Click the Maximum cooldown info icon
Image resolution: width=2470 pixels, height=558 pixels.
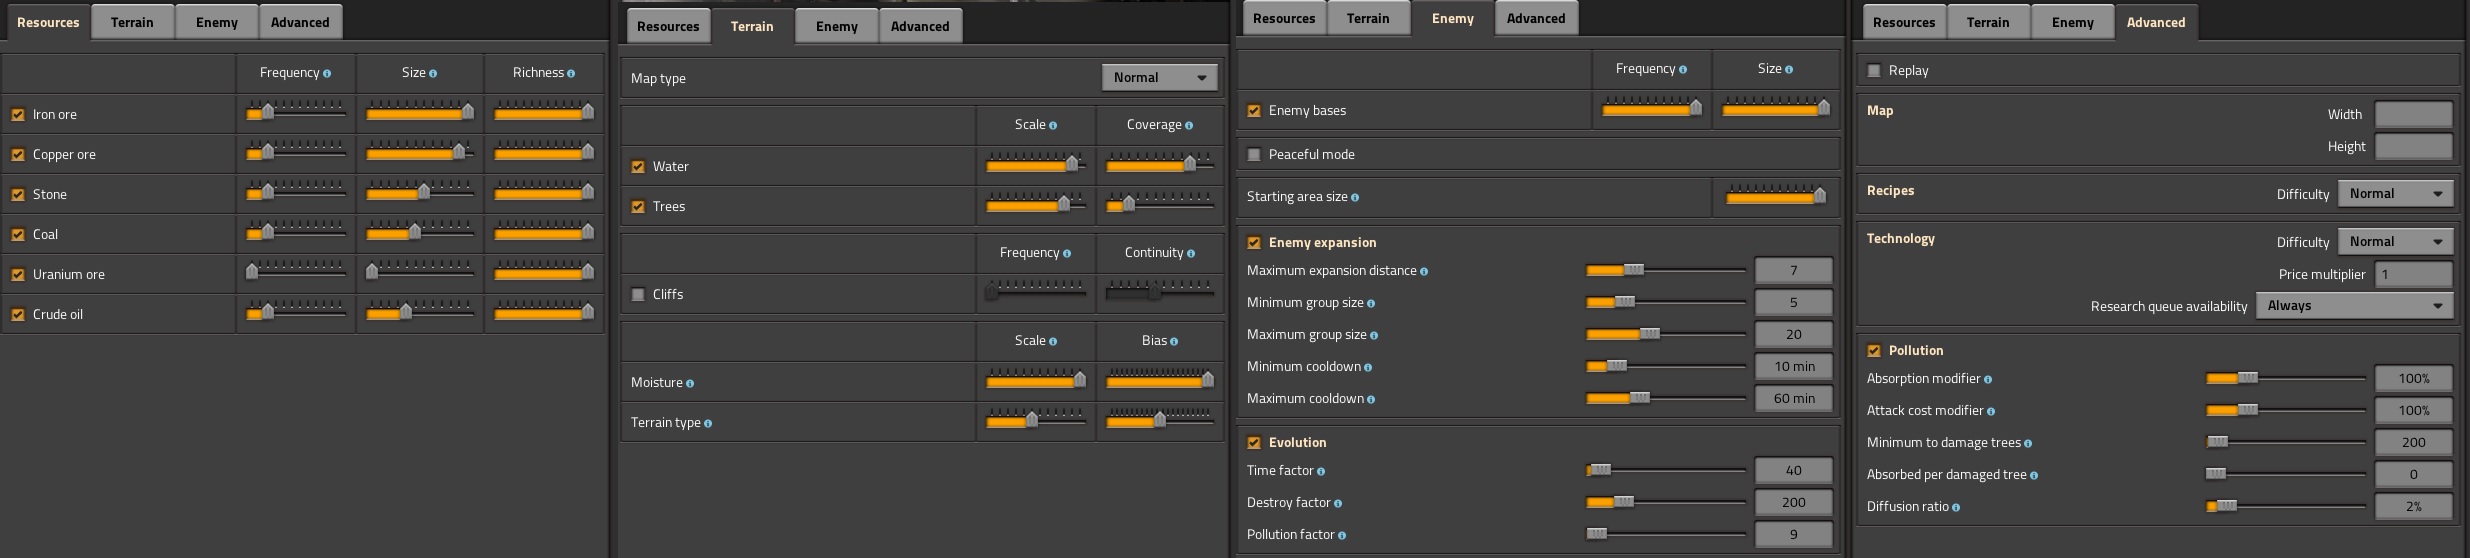pyautogui.click(x=1371, y=399)
